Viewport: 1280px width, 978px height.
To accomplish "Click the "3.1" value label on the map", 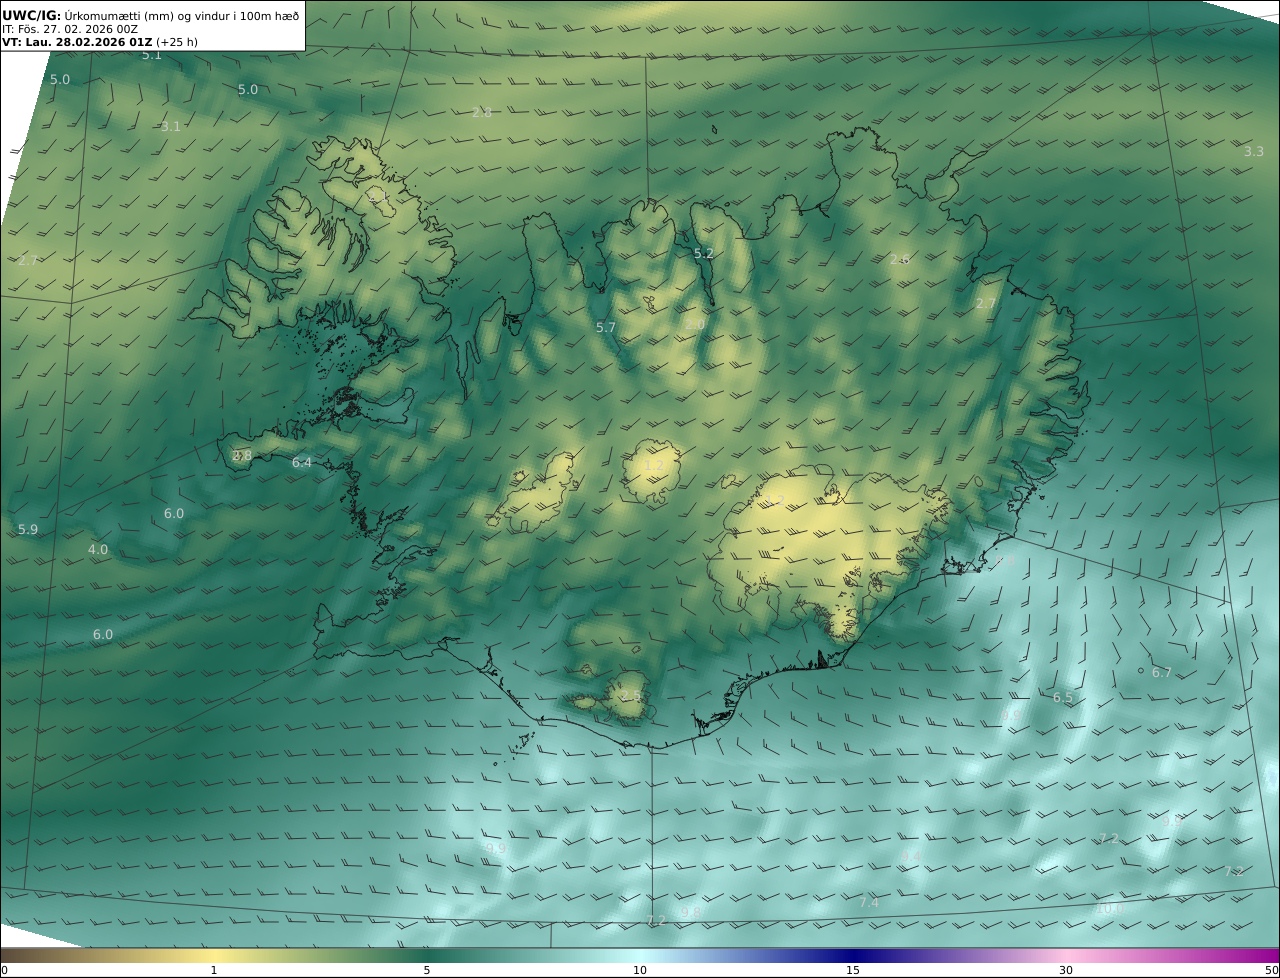I will tap(171, 126).
